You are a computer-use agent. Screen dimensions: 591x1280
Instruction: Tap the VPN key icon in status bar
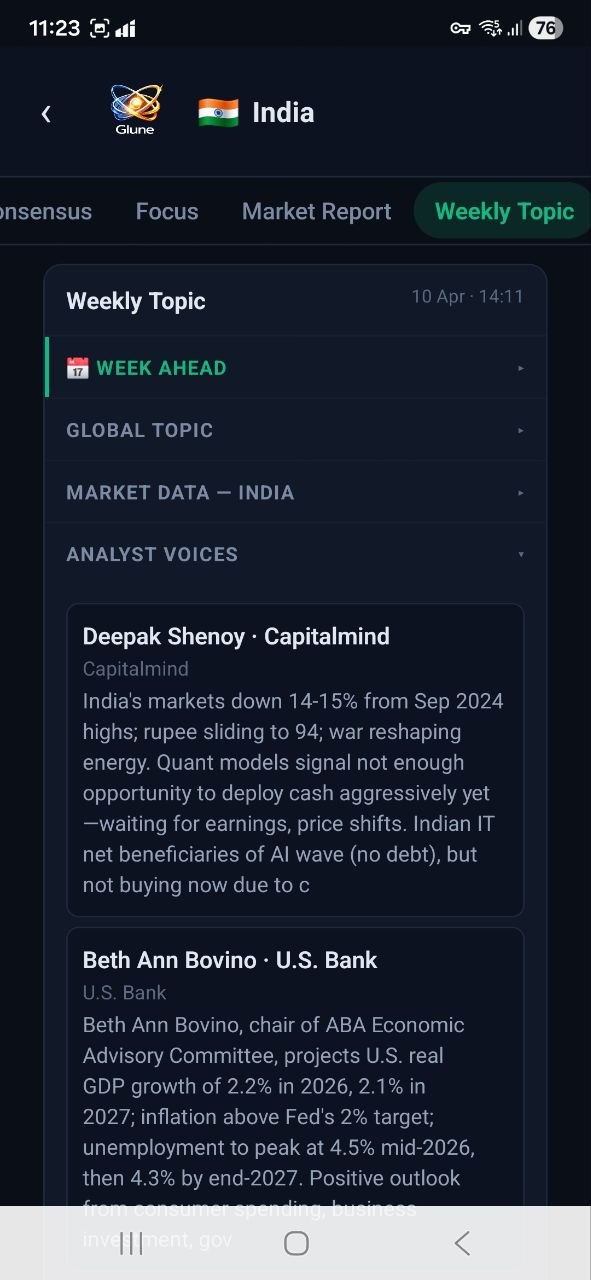coord(460,27)
